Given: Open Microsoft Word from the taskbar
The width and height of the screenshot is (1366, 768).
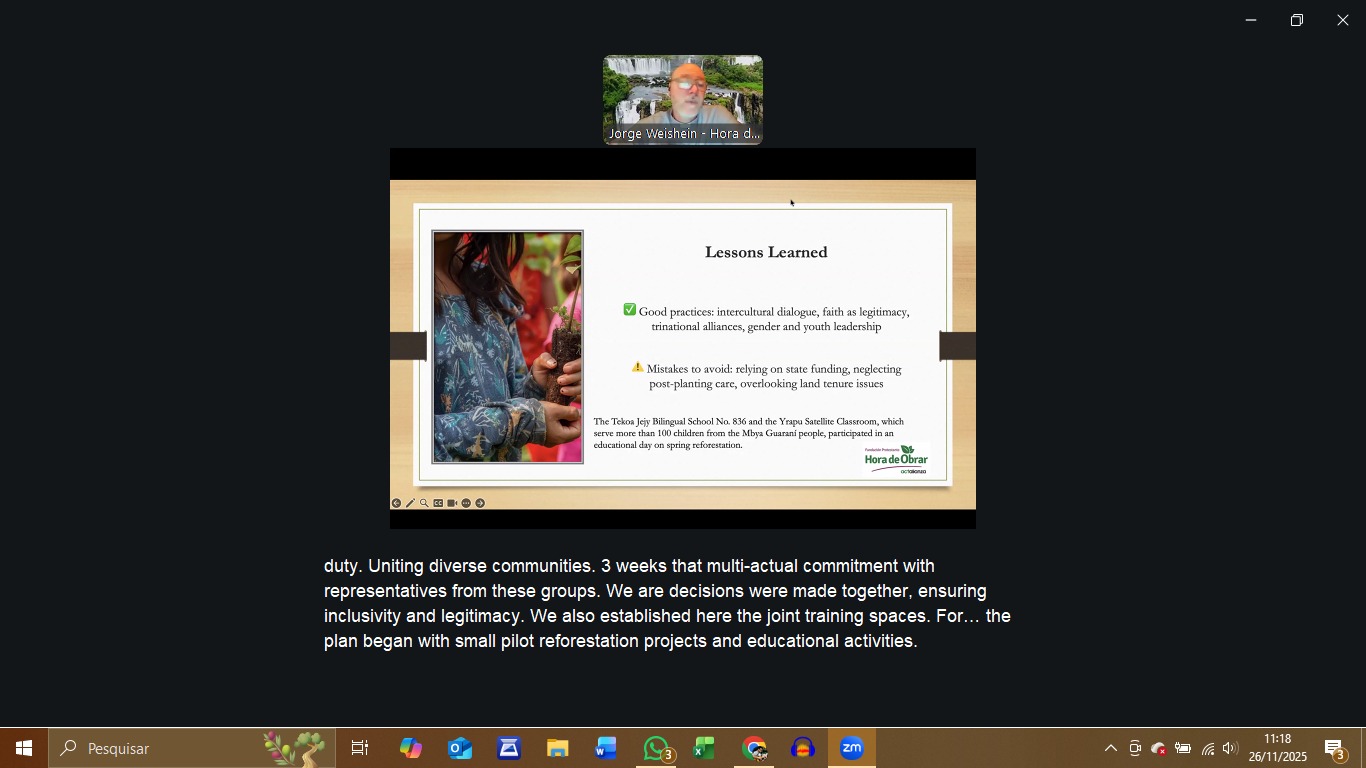Looking at the screenshot, I should [606, 748].
